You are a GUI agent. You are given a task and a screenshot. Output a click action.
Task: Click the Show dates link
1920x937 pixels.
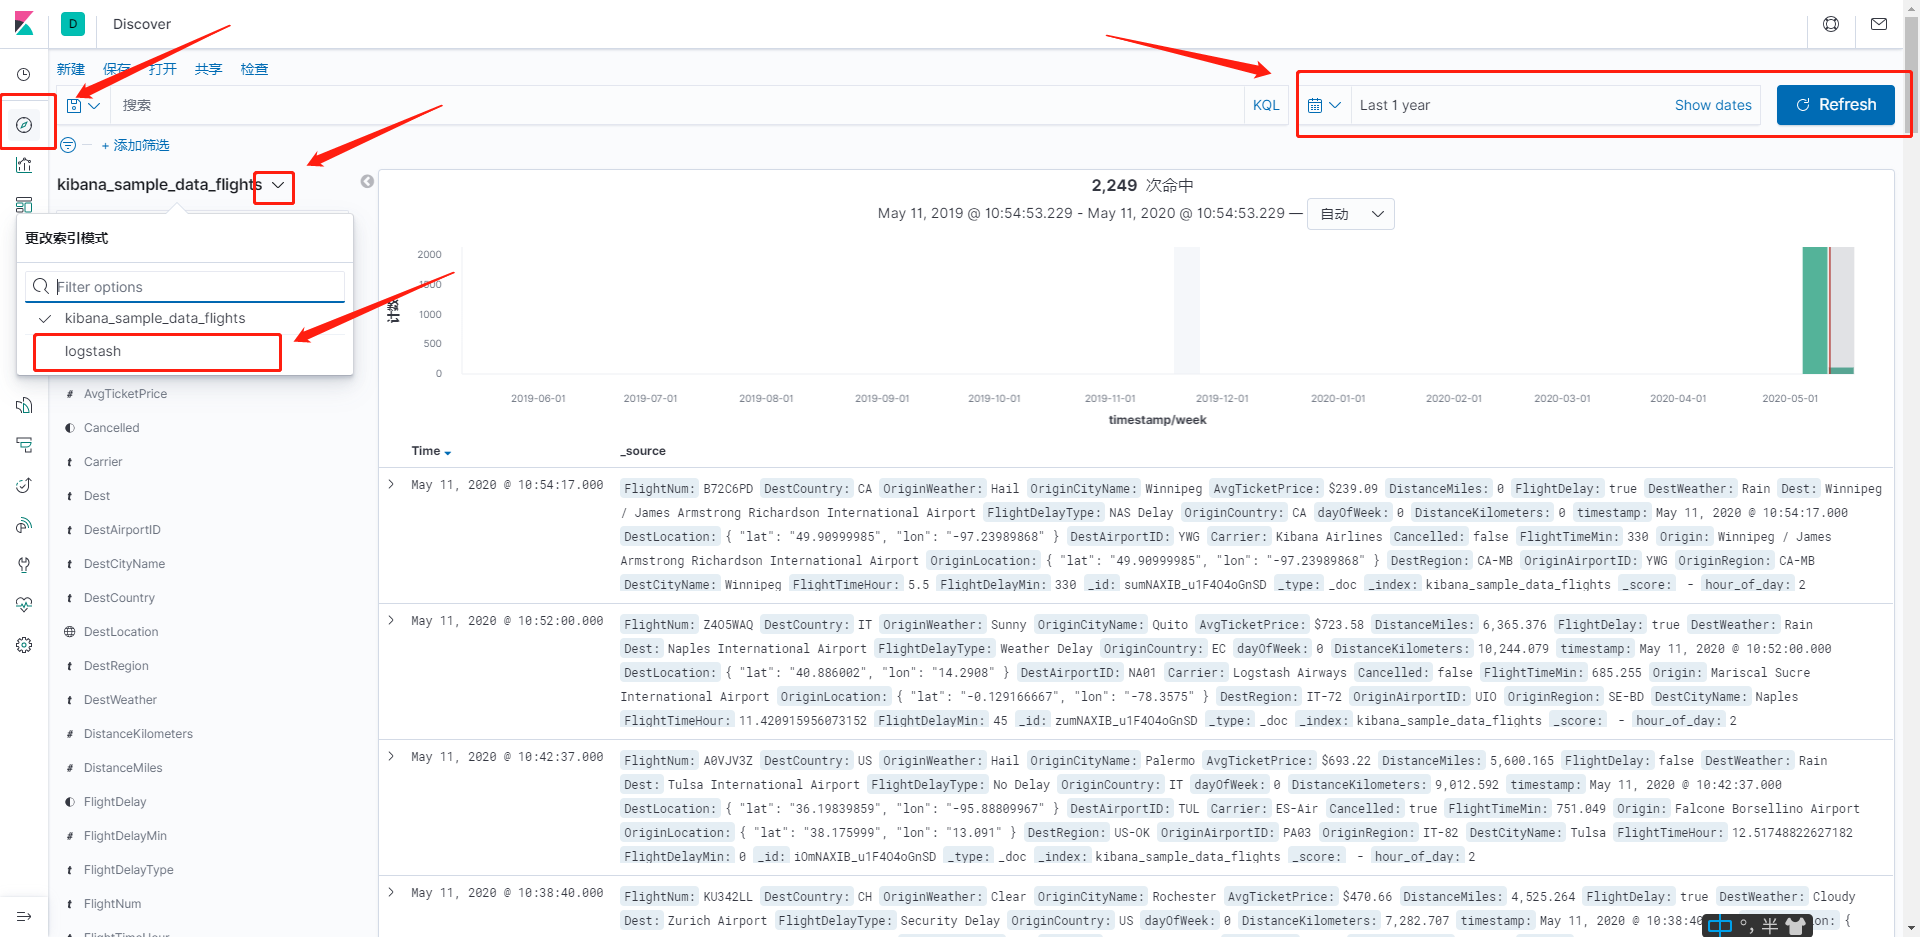(1713, 105)
